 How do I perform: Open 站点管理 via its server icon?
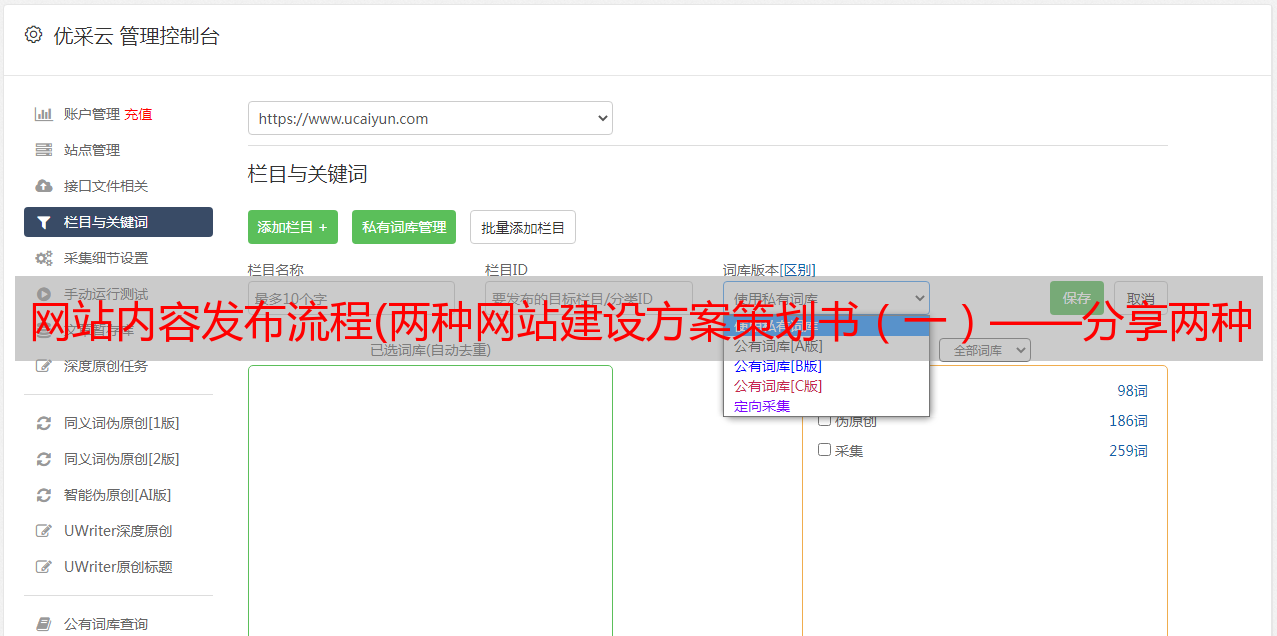[x=43, y=150]
